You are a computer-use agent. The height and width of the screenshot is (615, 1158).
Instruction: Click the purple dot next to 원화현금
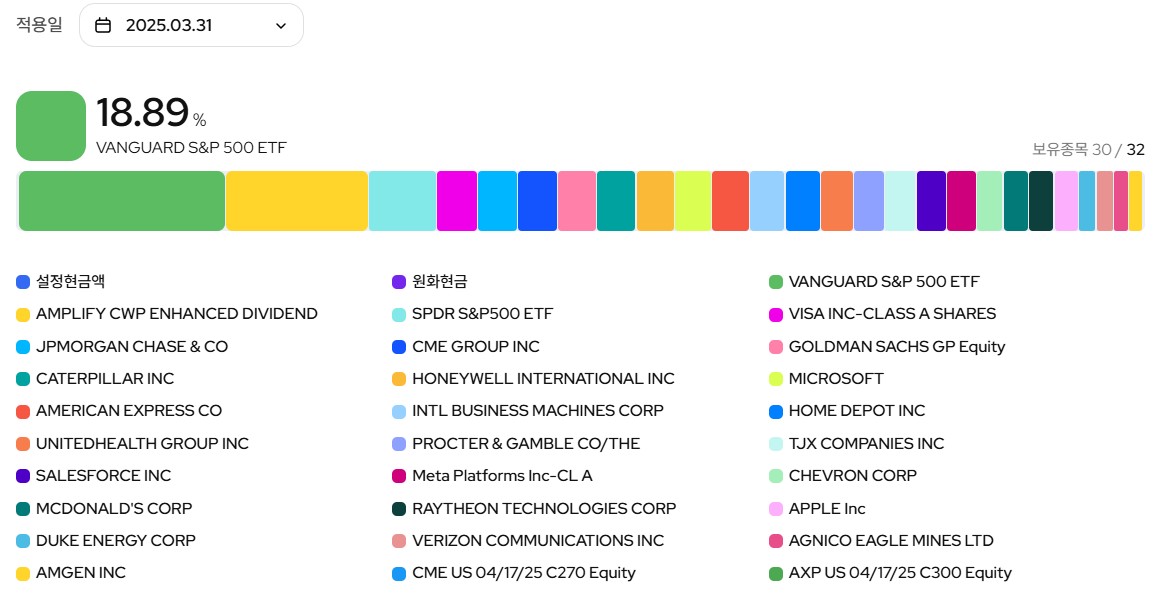coord(399,282)
